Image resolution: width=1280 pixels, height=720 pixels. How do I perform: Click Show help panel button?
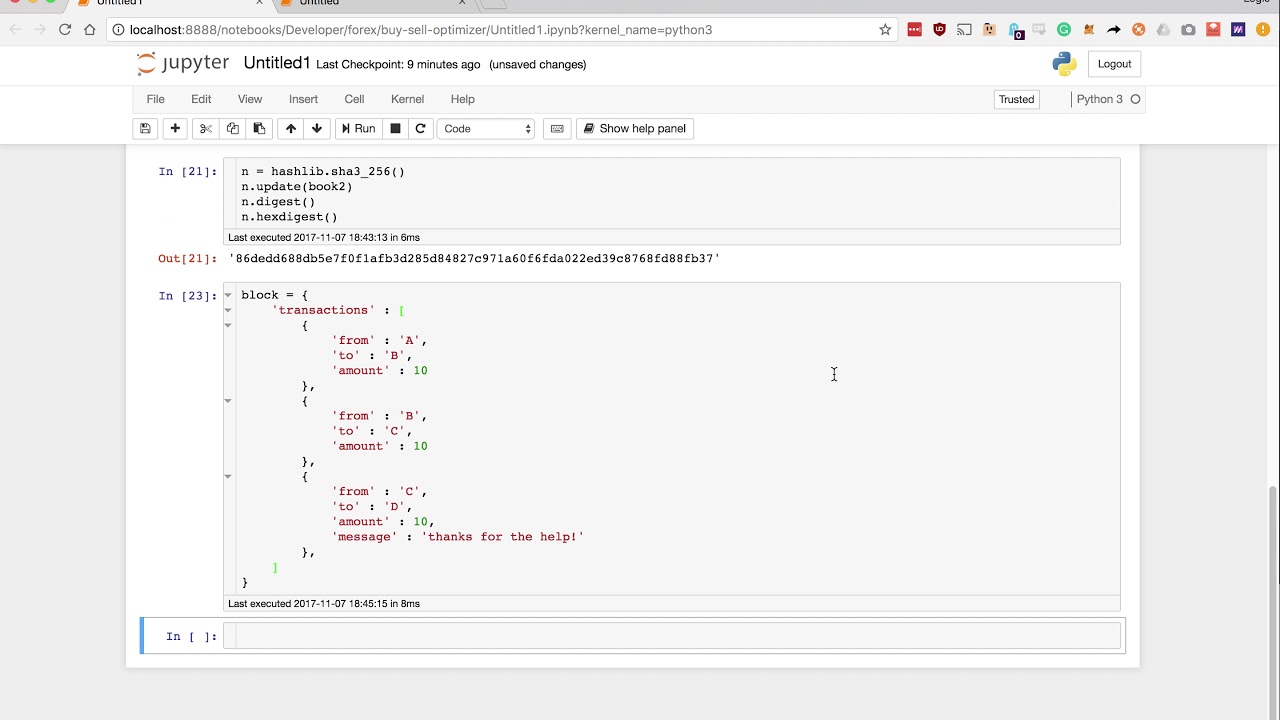tap(635, 128)
